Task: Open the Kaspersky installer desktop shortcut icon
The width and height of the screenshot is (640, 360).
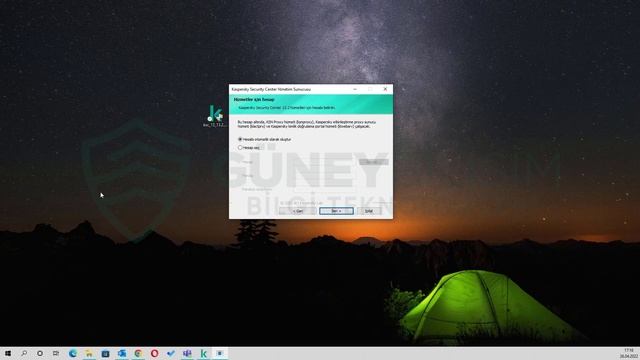Action: (215, 116)
